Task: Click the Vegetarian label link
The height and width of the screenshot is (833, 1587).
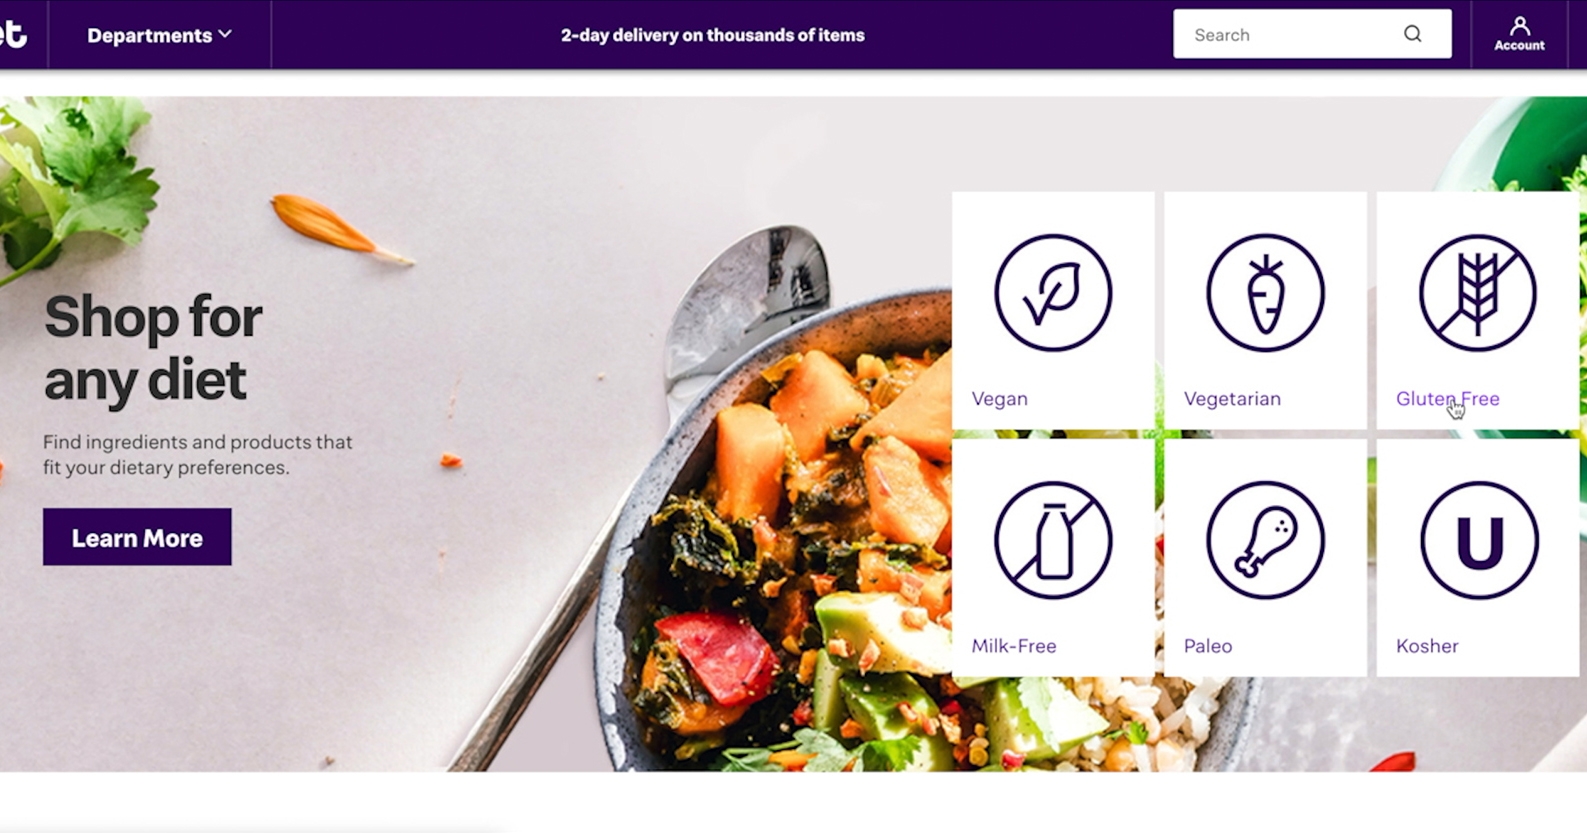Action: (1232, 398)
